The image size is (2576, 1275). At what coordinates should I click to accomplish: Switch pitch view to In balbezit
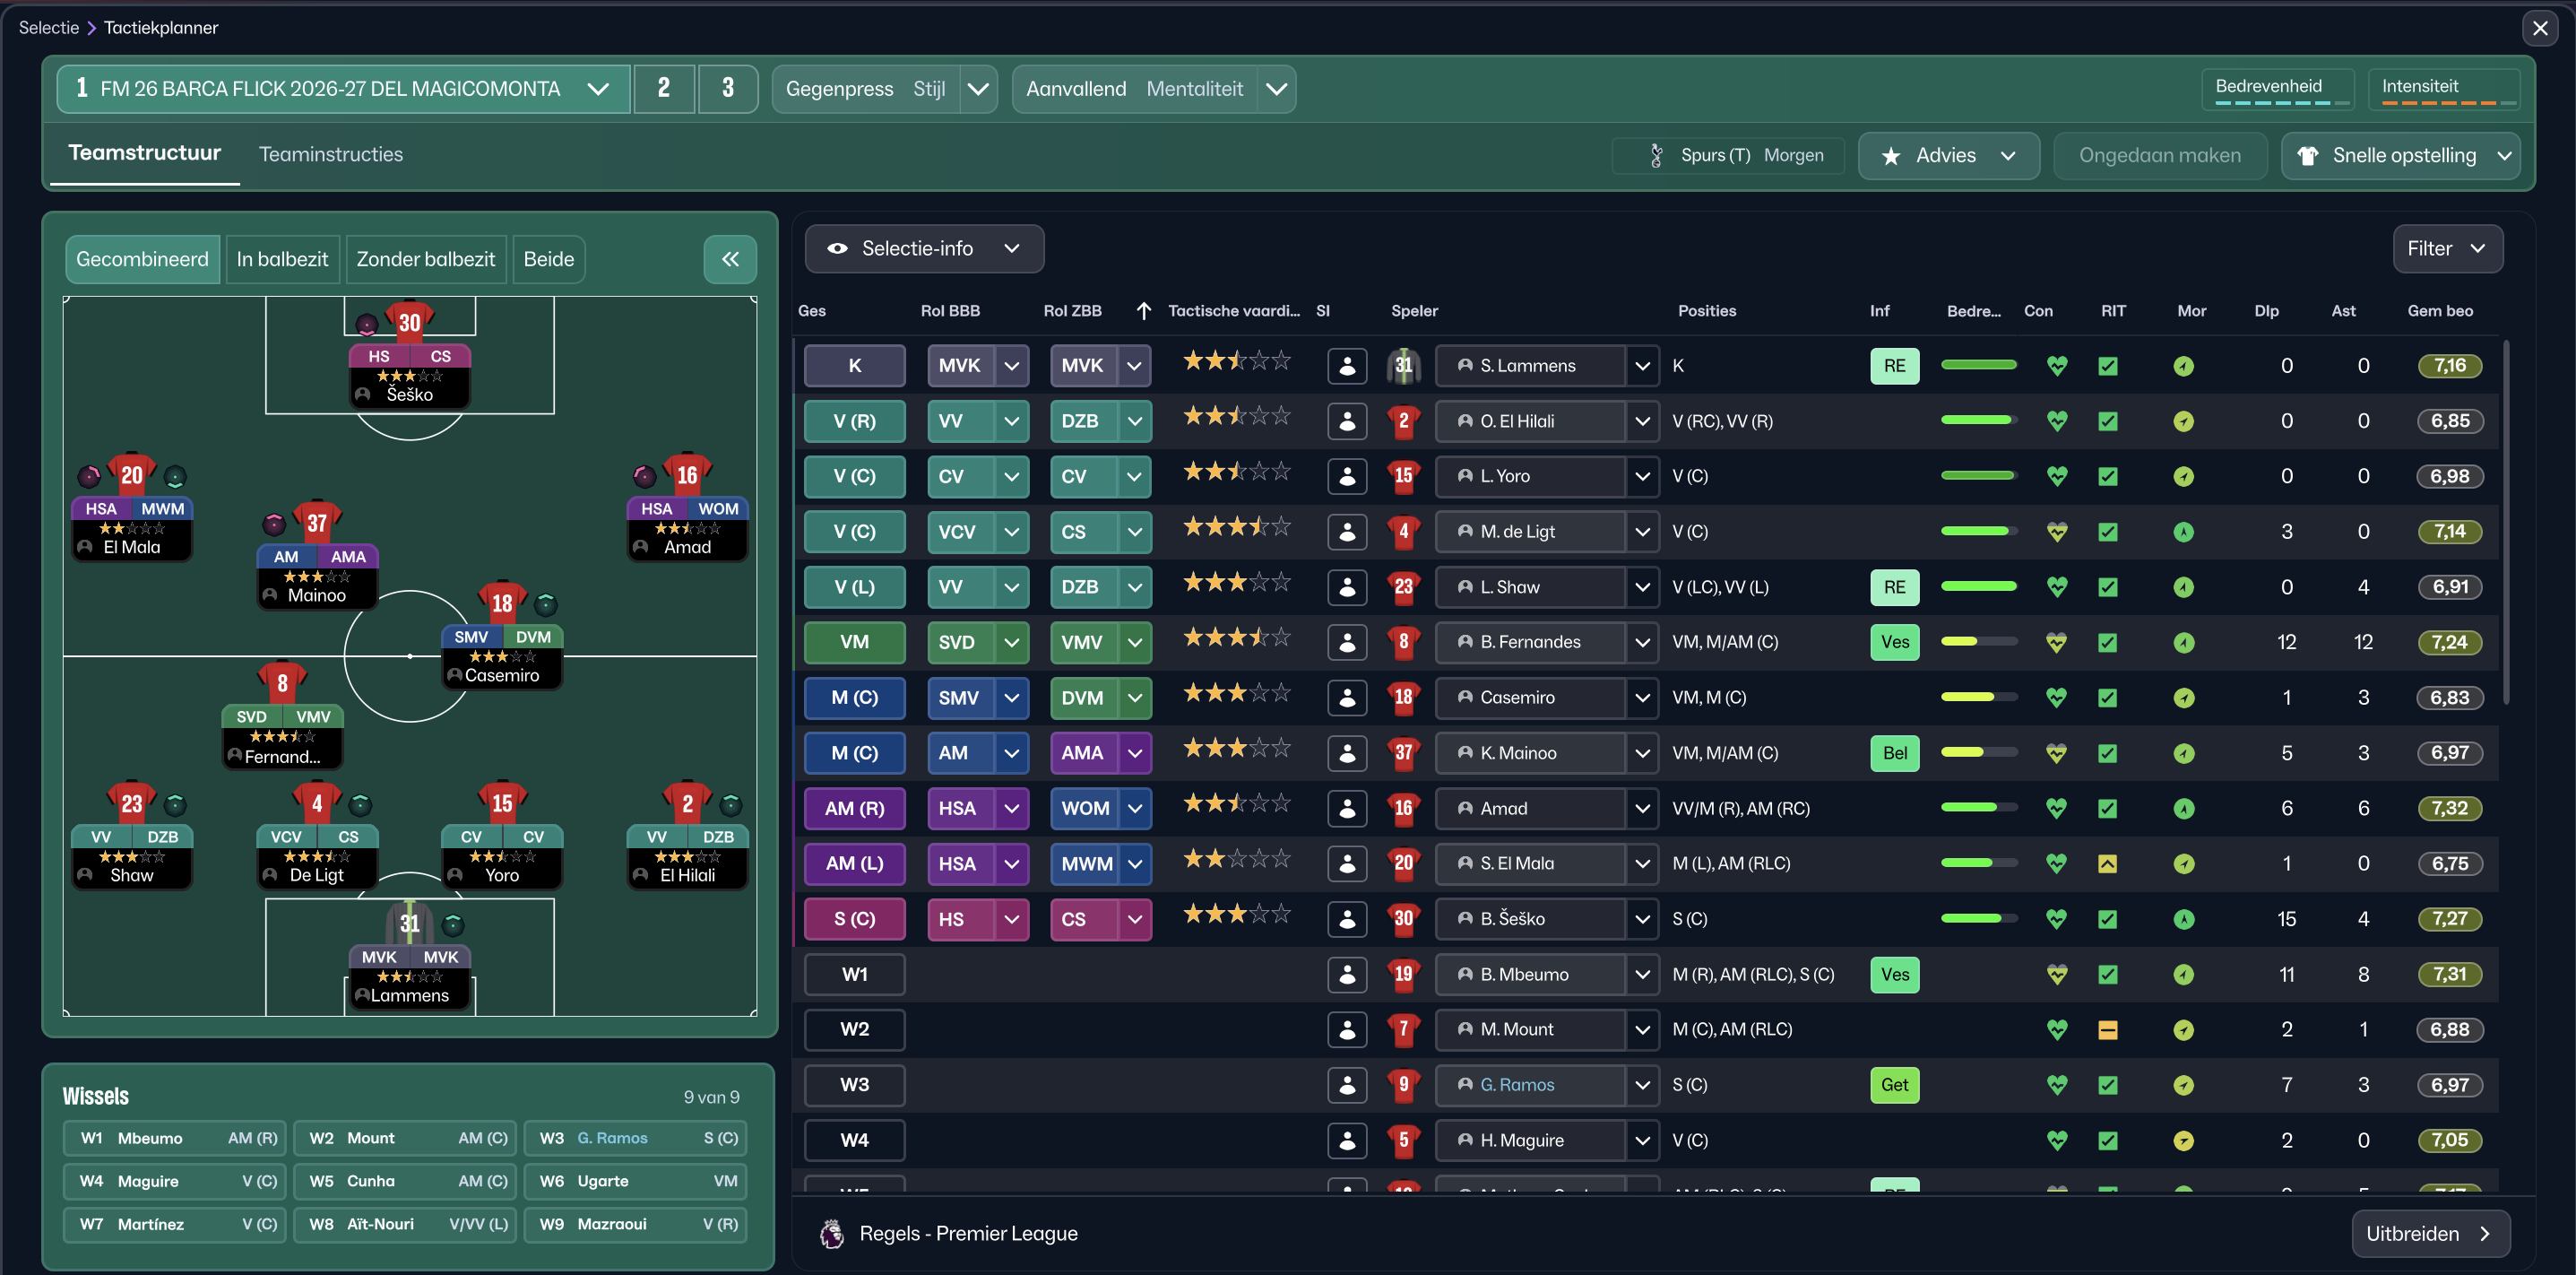point(282,259)
